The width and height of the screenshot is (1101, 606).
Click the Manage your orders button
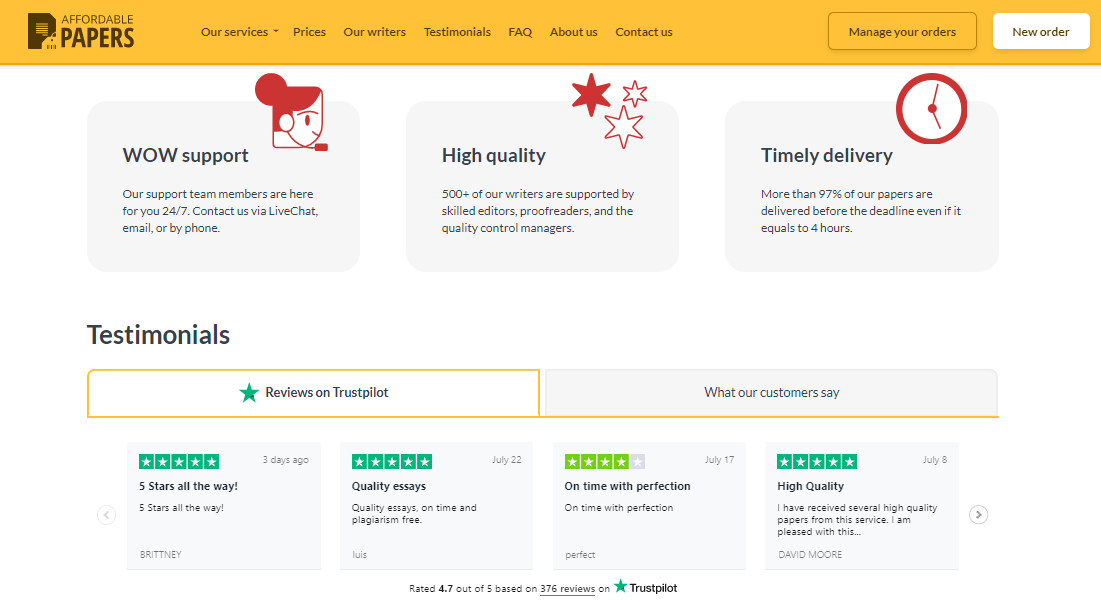click(902, 32)
